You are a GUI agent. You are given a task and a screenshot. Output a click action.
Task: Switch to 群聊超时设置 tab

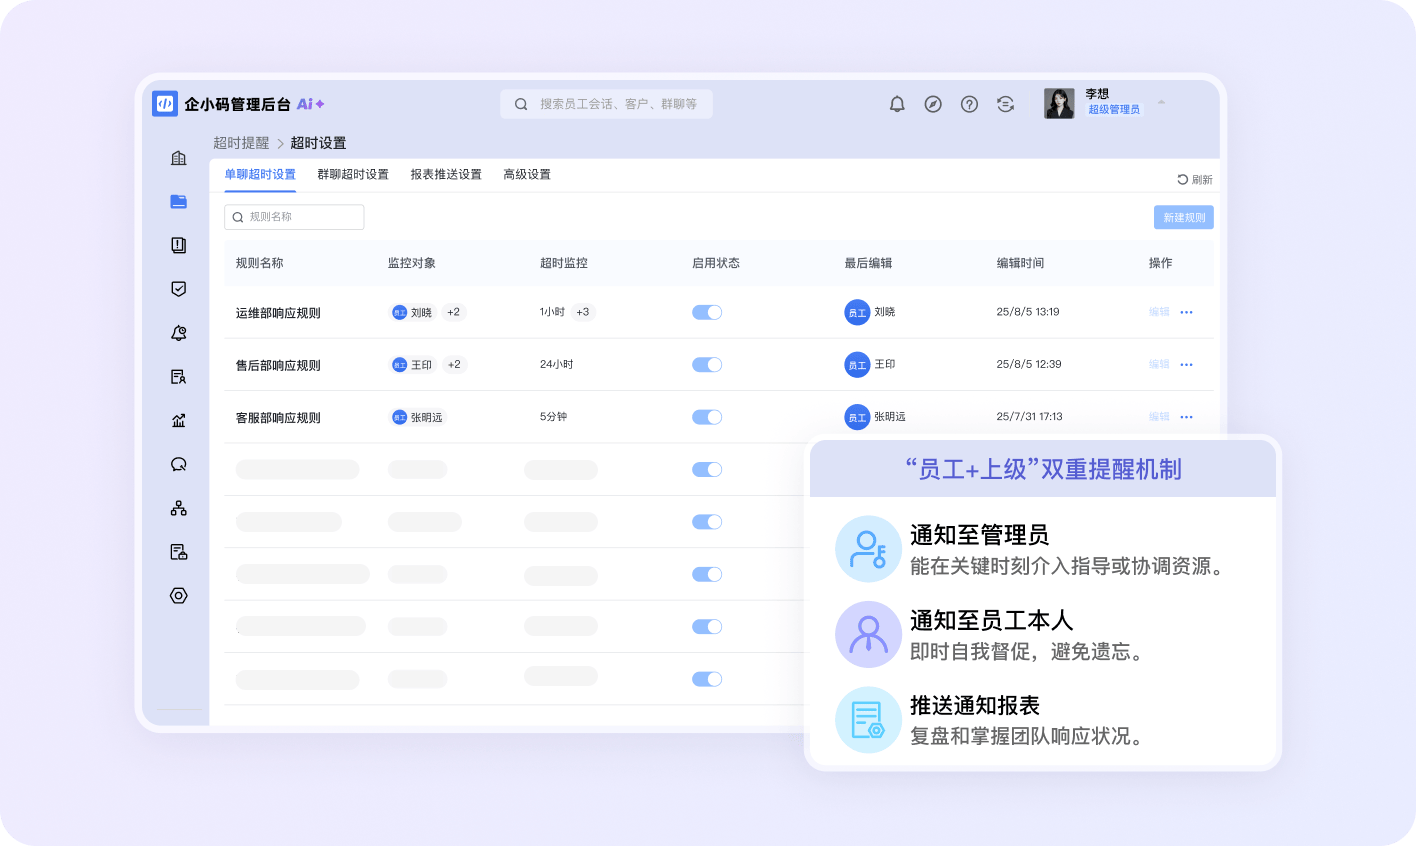tap(353, 174)
